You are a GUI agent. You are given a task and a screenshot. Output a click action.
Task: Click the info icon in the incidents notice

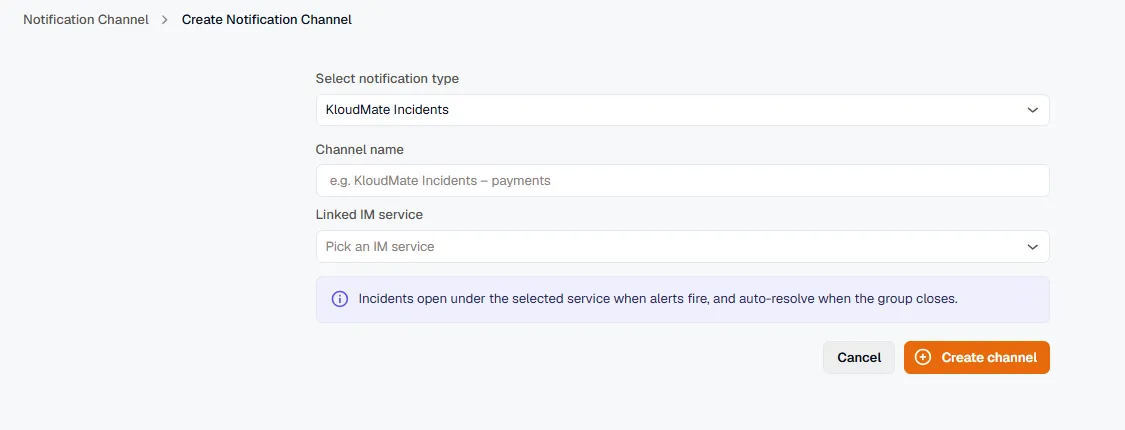click(339, 299)
